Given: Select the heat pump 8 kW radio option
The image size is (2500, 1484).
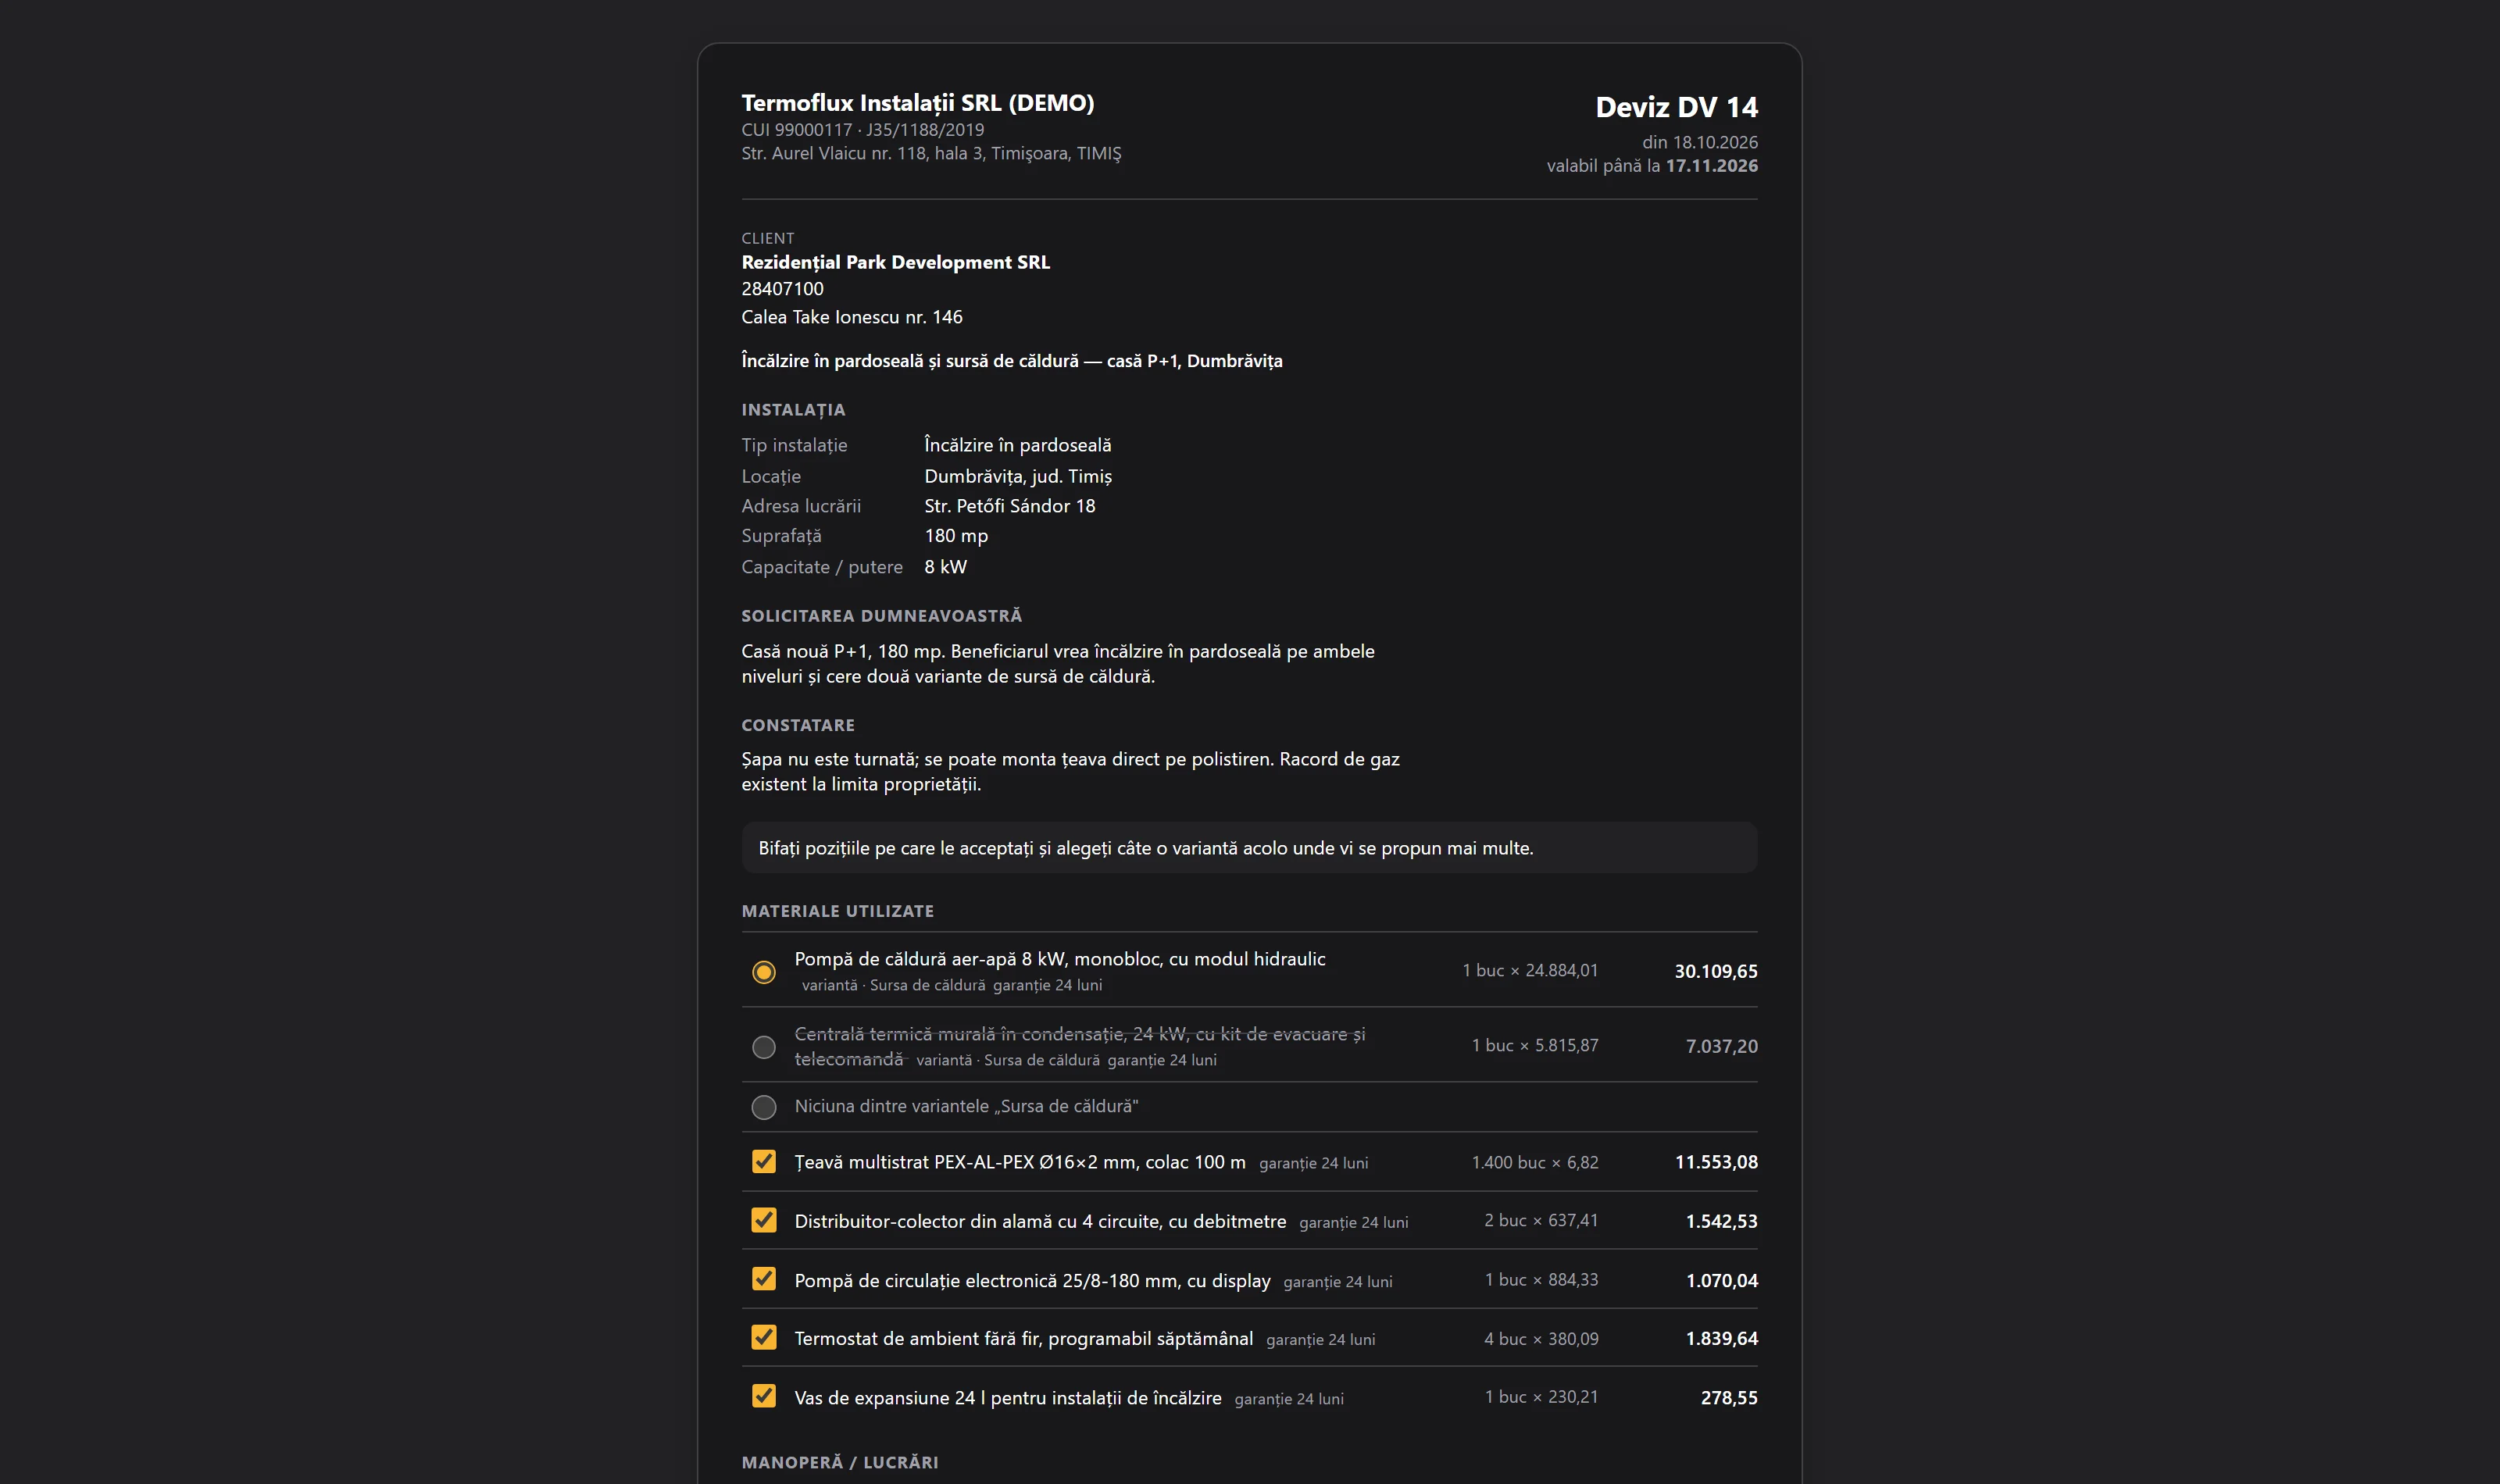Looking at the screenshot, I should [x=763, y=971].
